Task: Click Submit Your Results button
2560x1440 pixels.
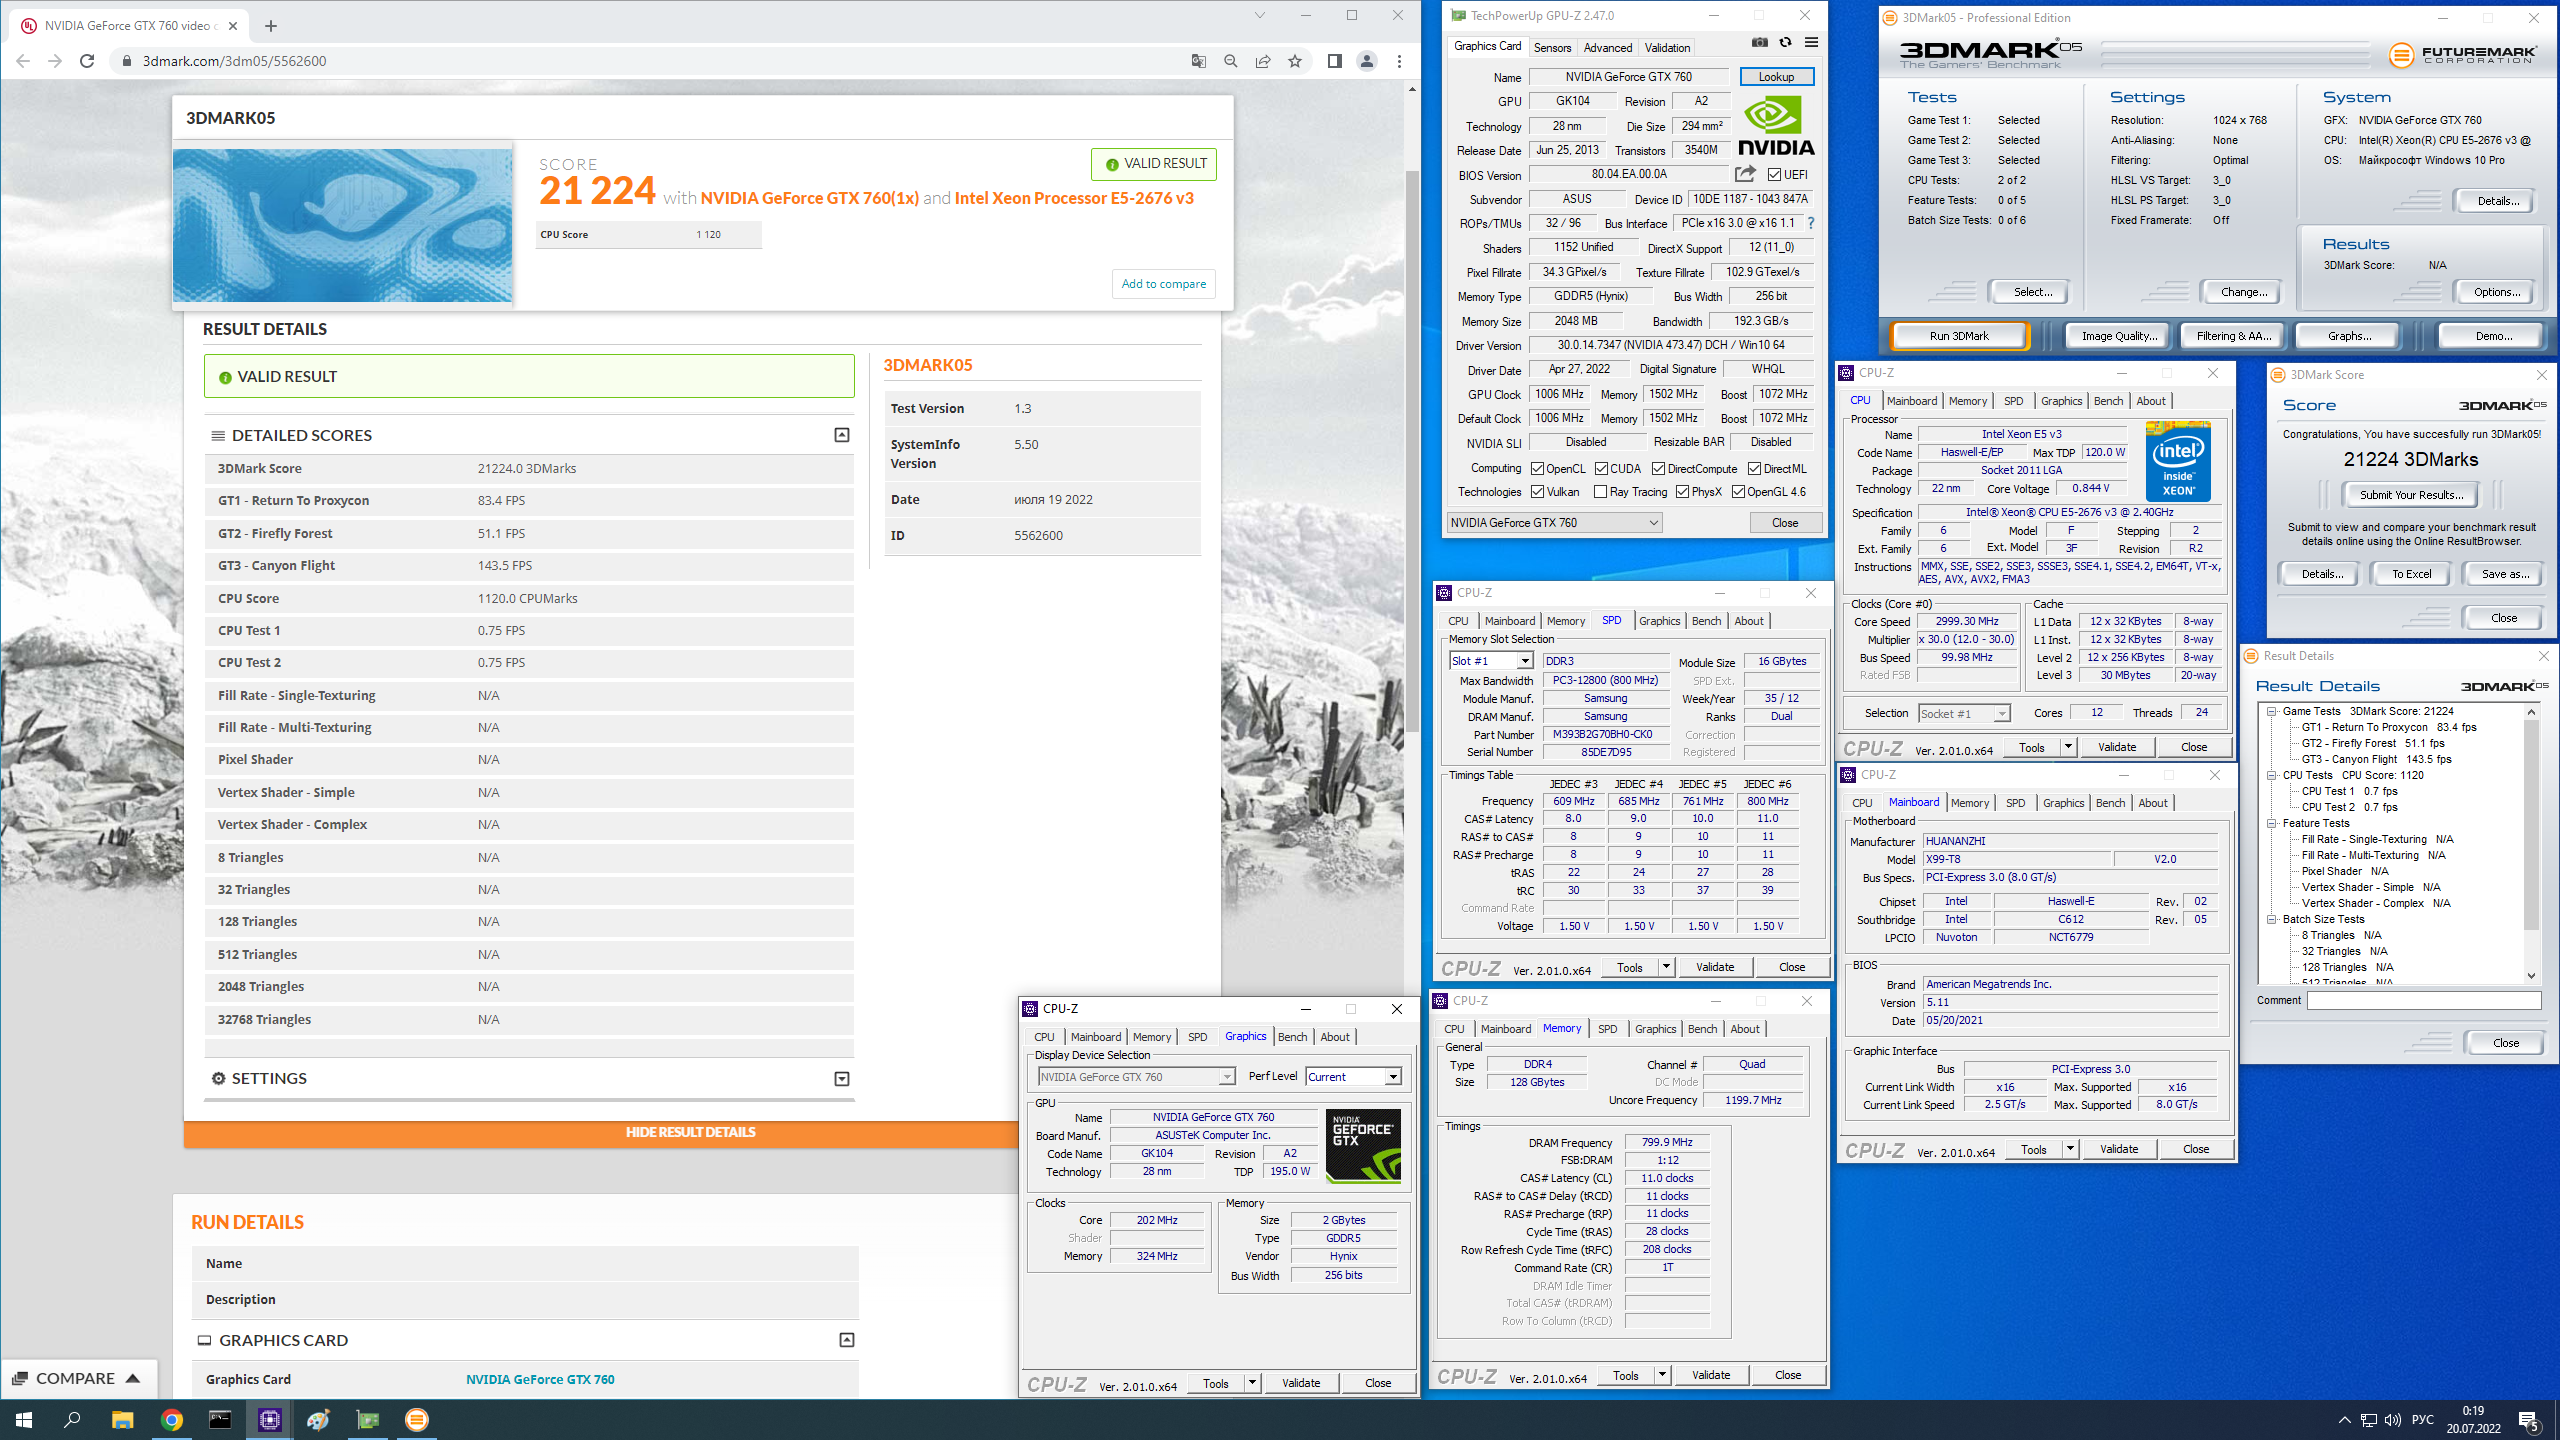Action: pyautogui.click(x=2410, y=494)
